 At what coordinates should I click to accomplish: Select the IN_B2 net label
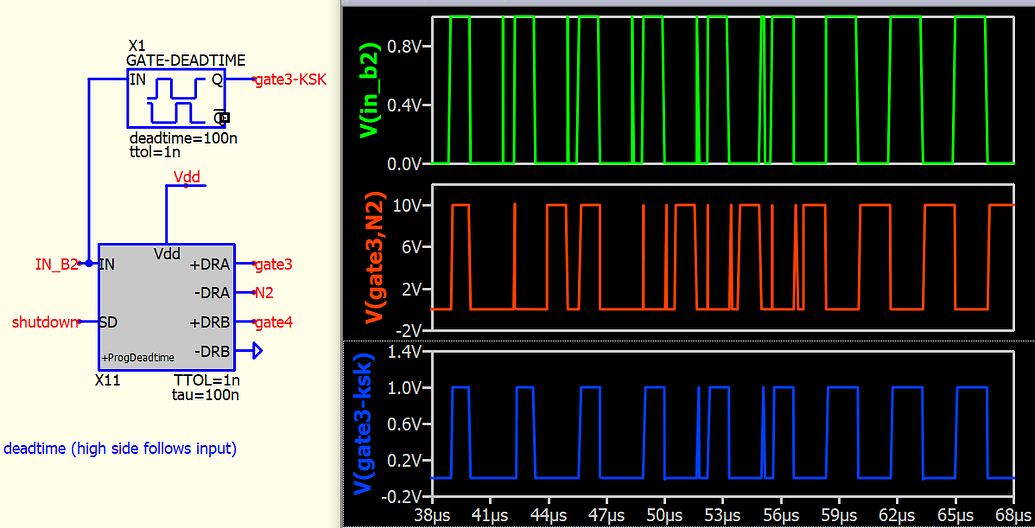(x=57, y=265)
